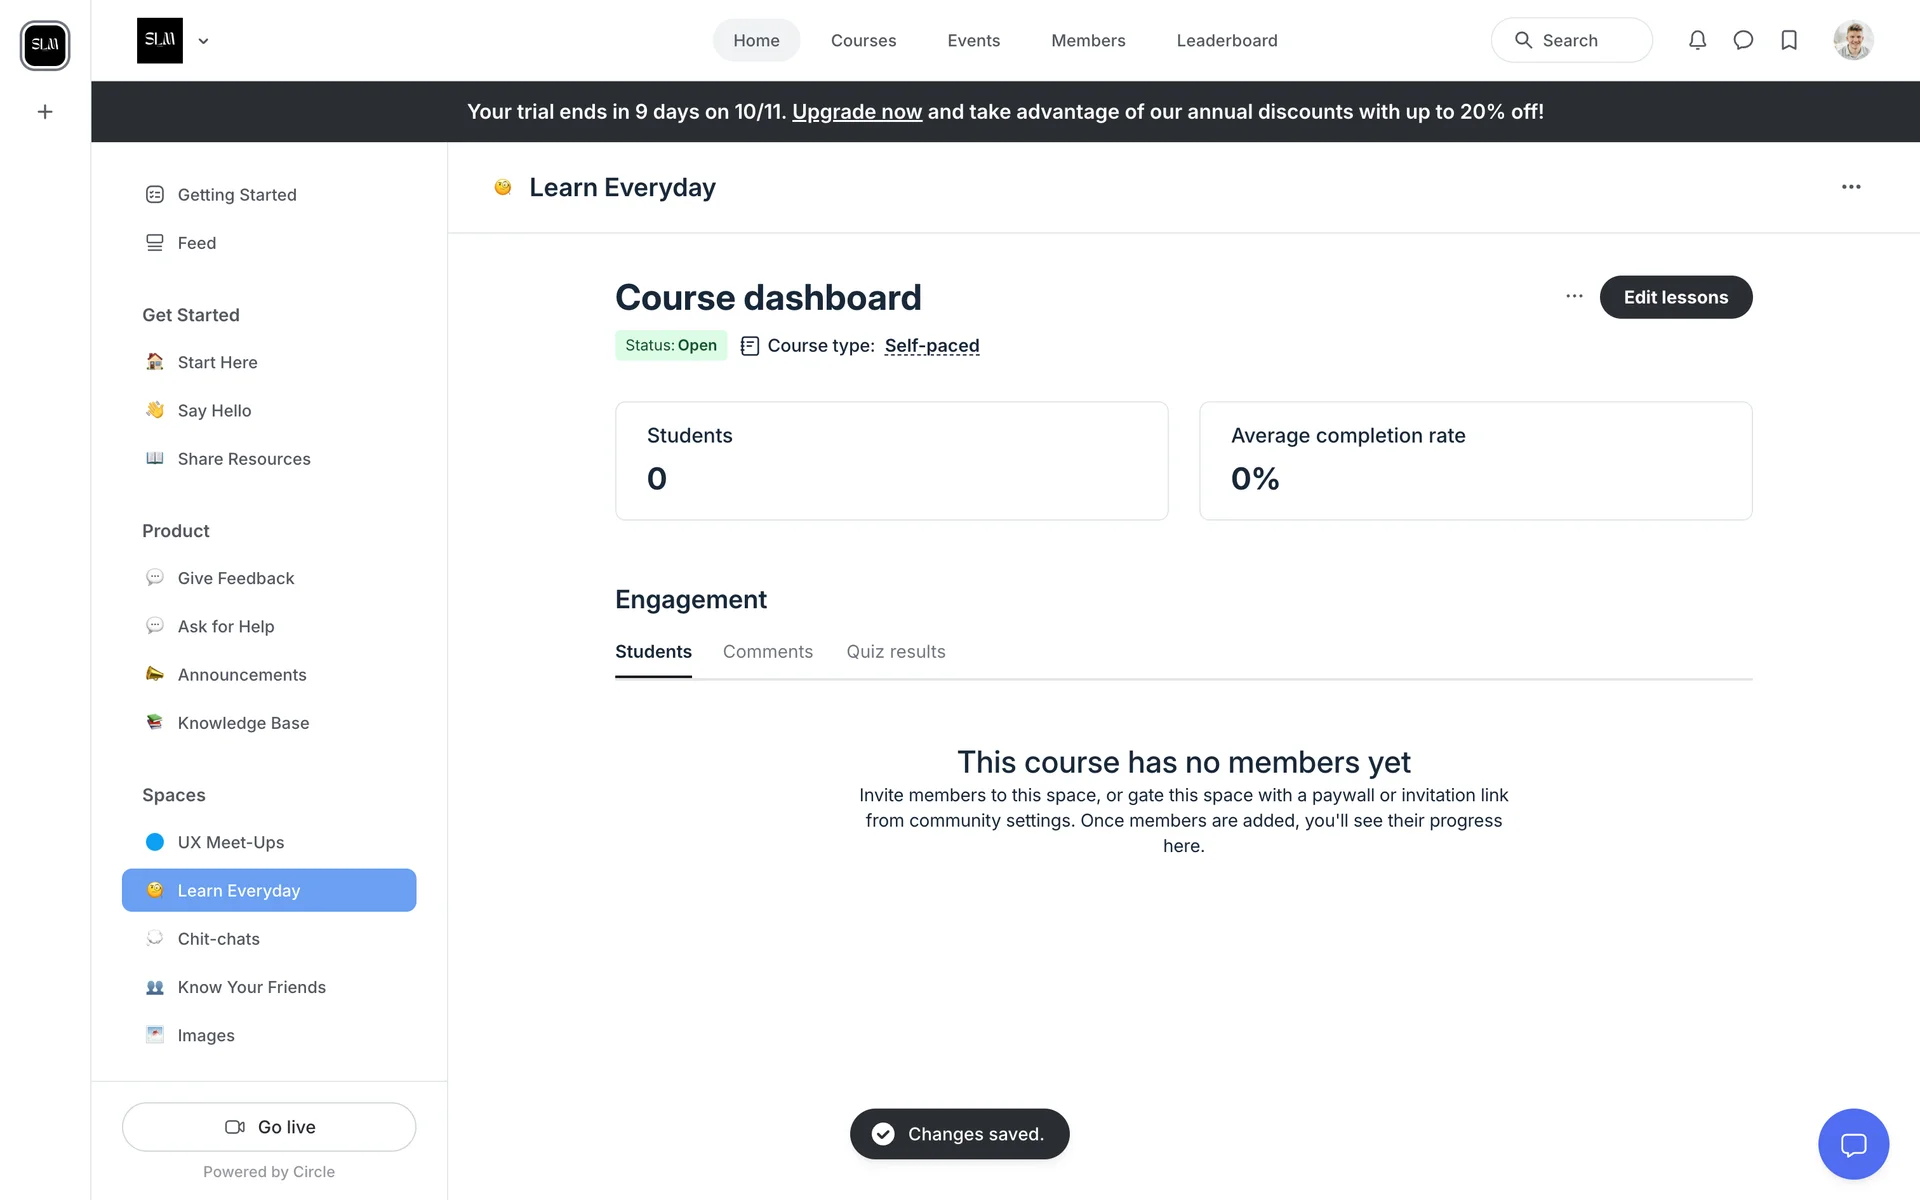This screenshot has width=1920, height=1200.
Task: Open the bookmarks icon in header
Action: [1789, 40]
